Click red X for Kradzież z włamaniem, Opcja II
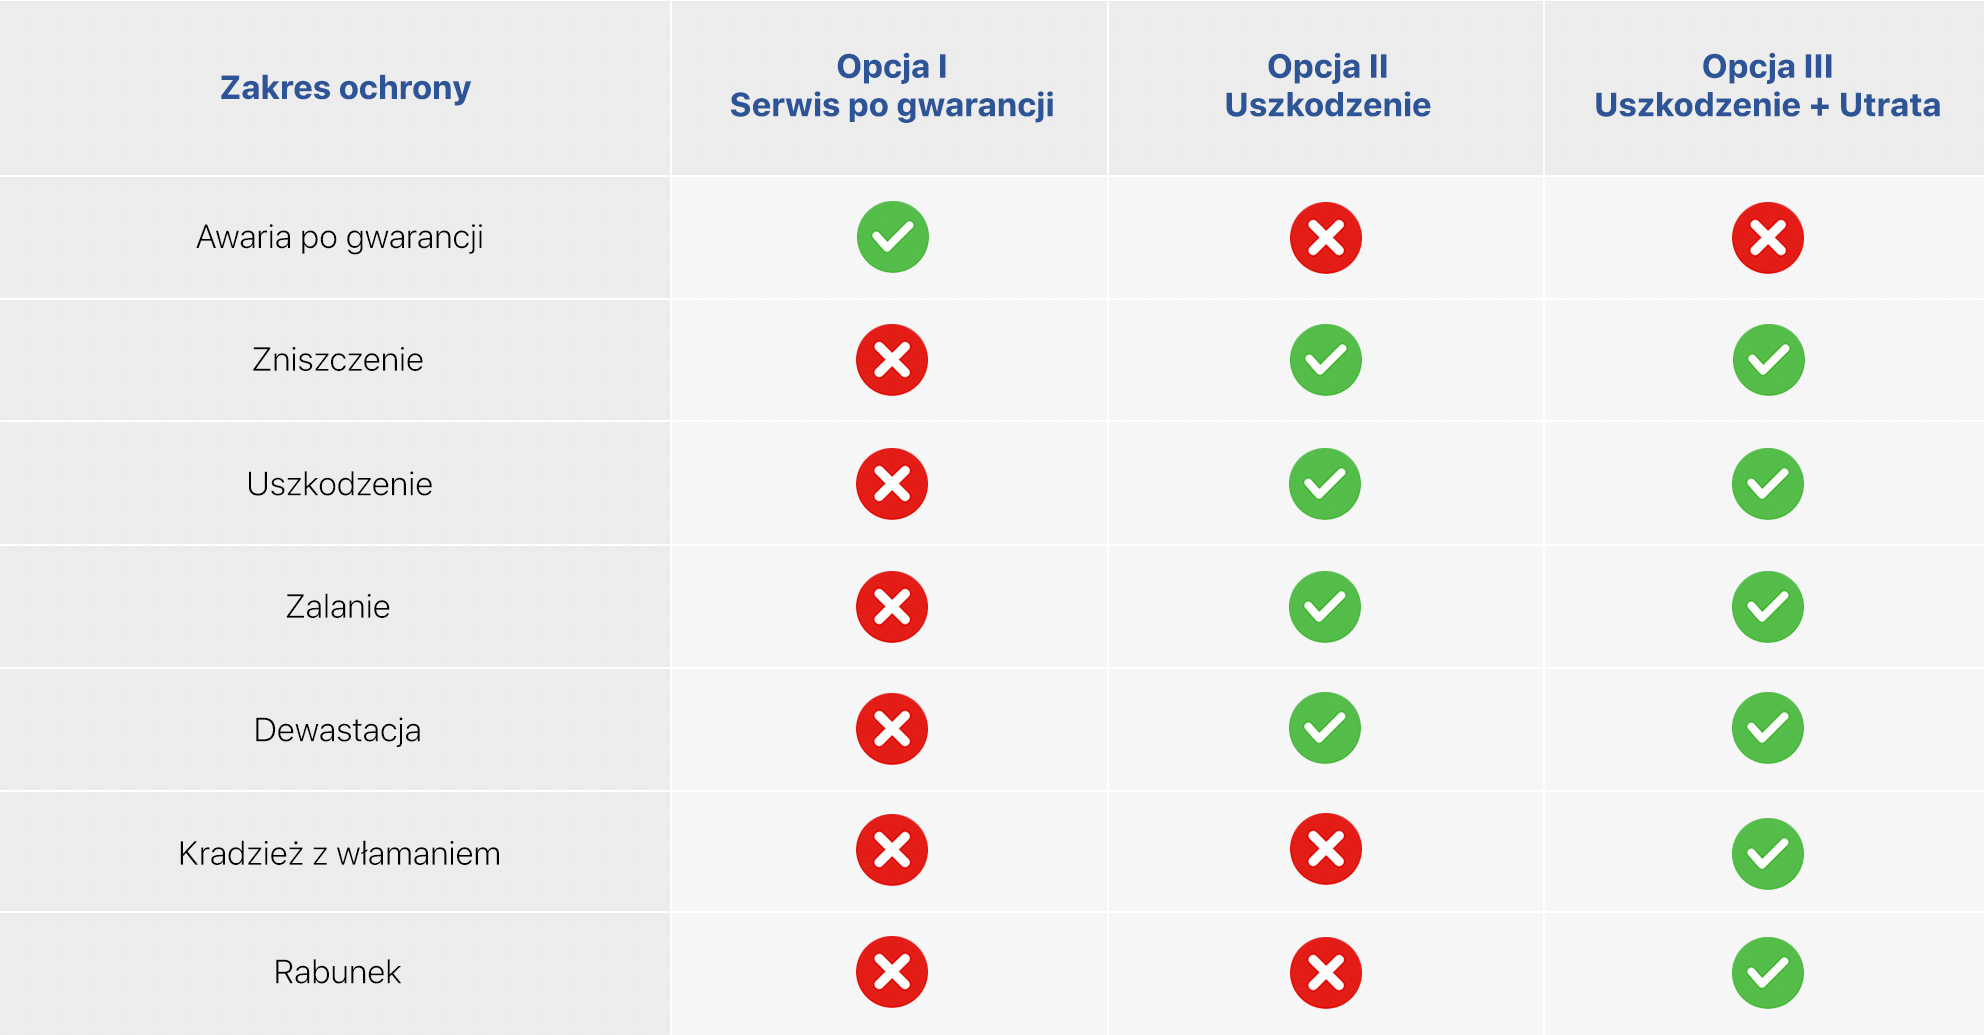The width and height of the screenshot is (1984, 1035). (1325, 850)
